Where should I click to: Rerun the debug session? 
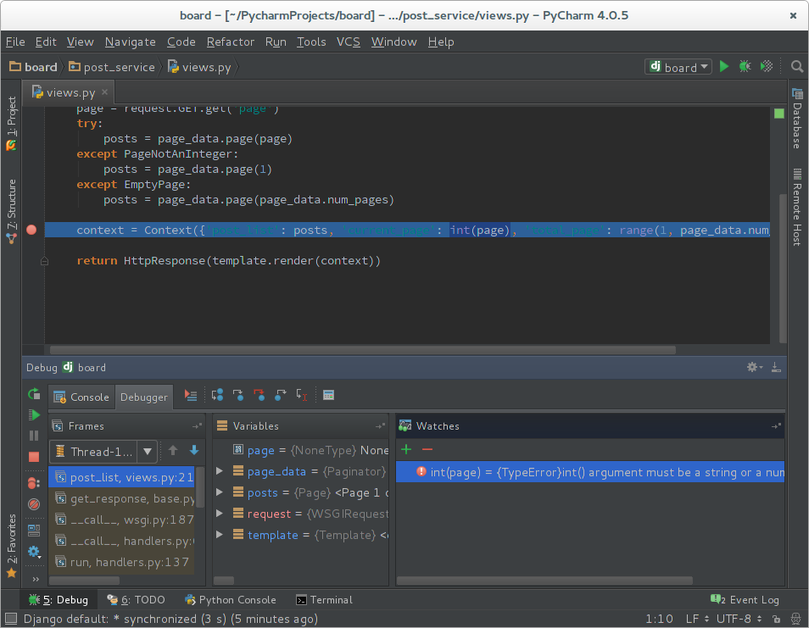click(34, 394)
